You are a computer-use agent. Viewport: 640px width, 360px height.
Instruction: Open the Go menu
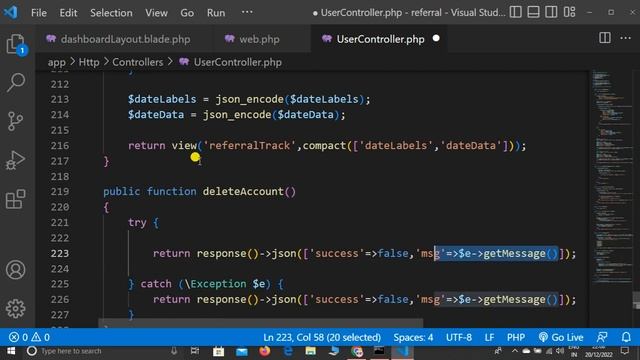[x=187, y=13]
